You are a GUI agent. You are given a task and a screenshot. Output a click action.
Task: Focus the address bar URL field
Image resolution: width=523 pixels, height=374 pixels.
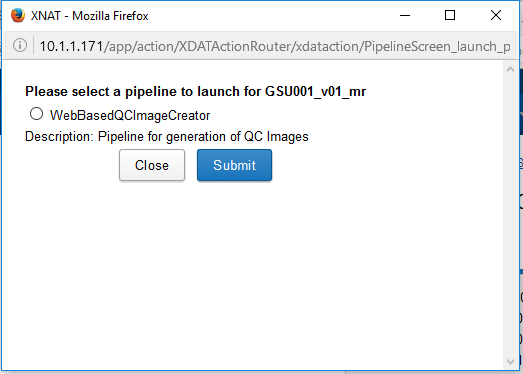click(x=275, y=46)
